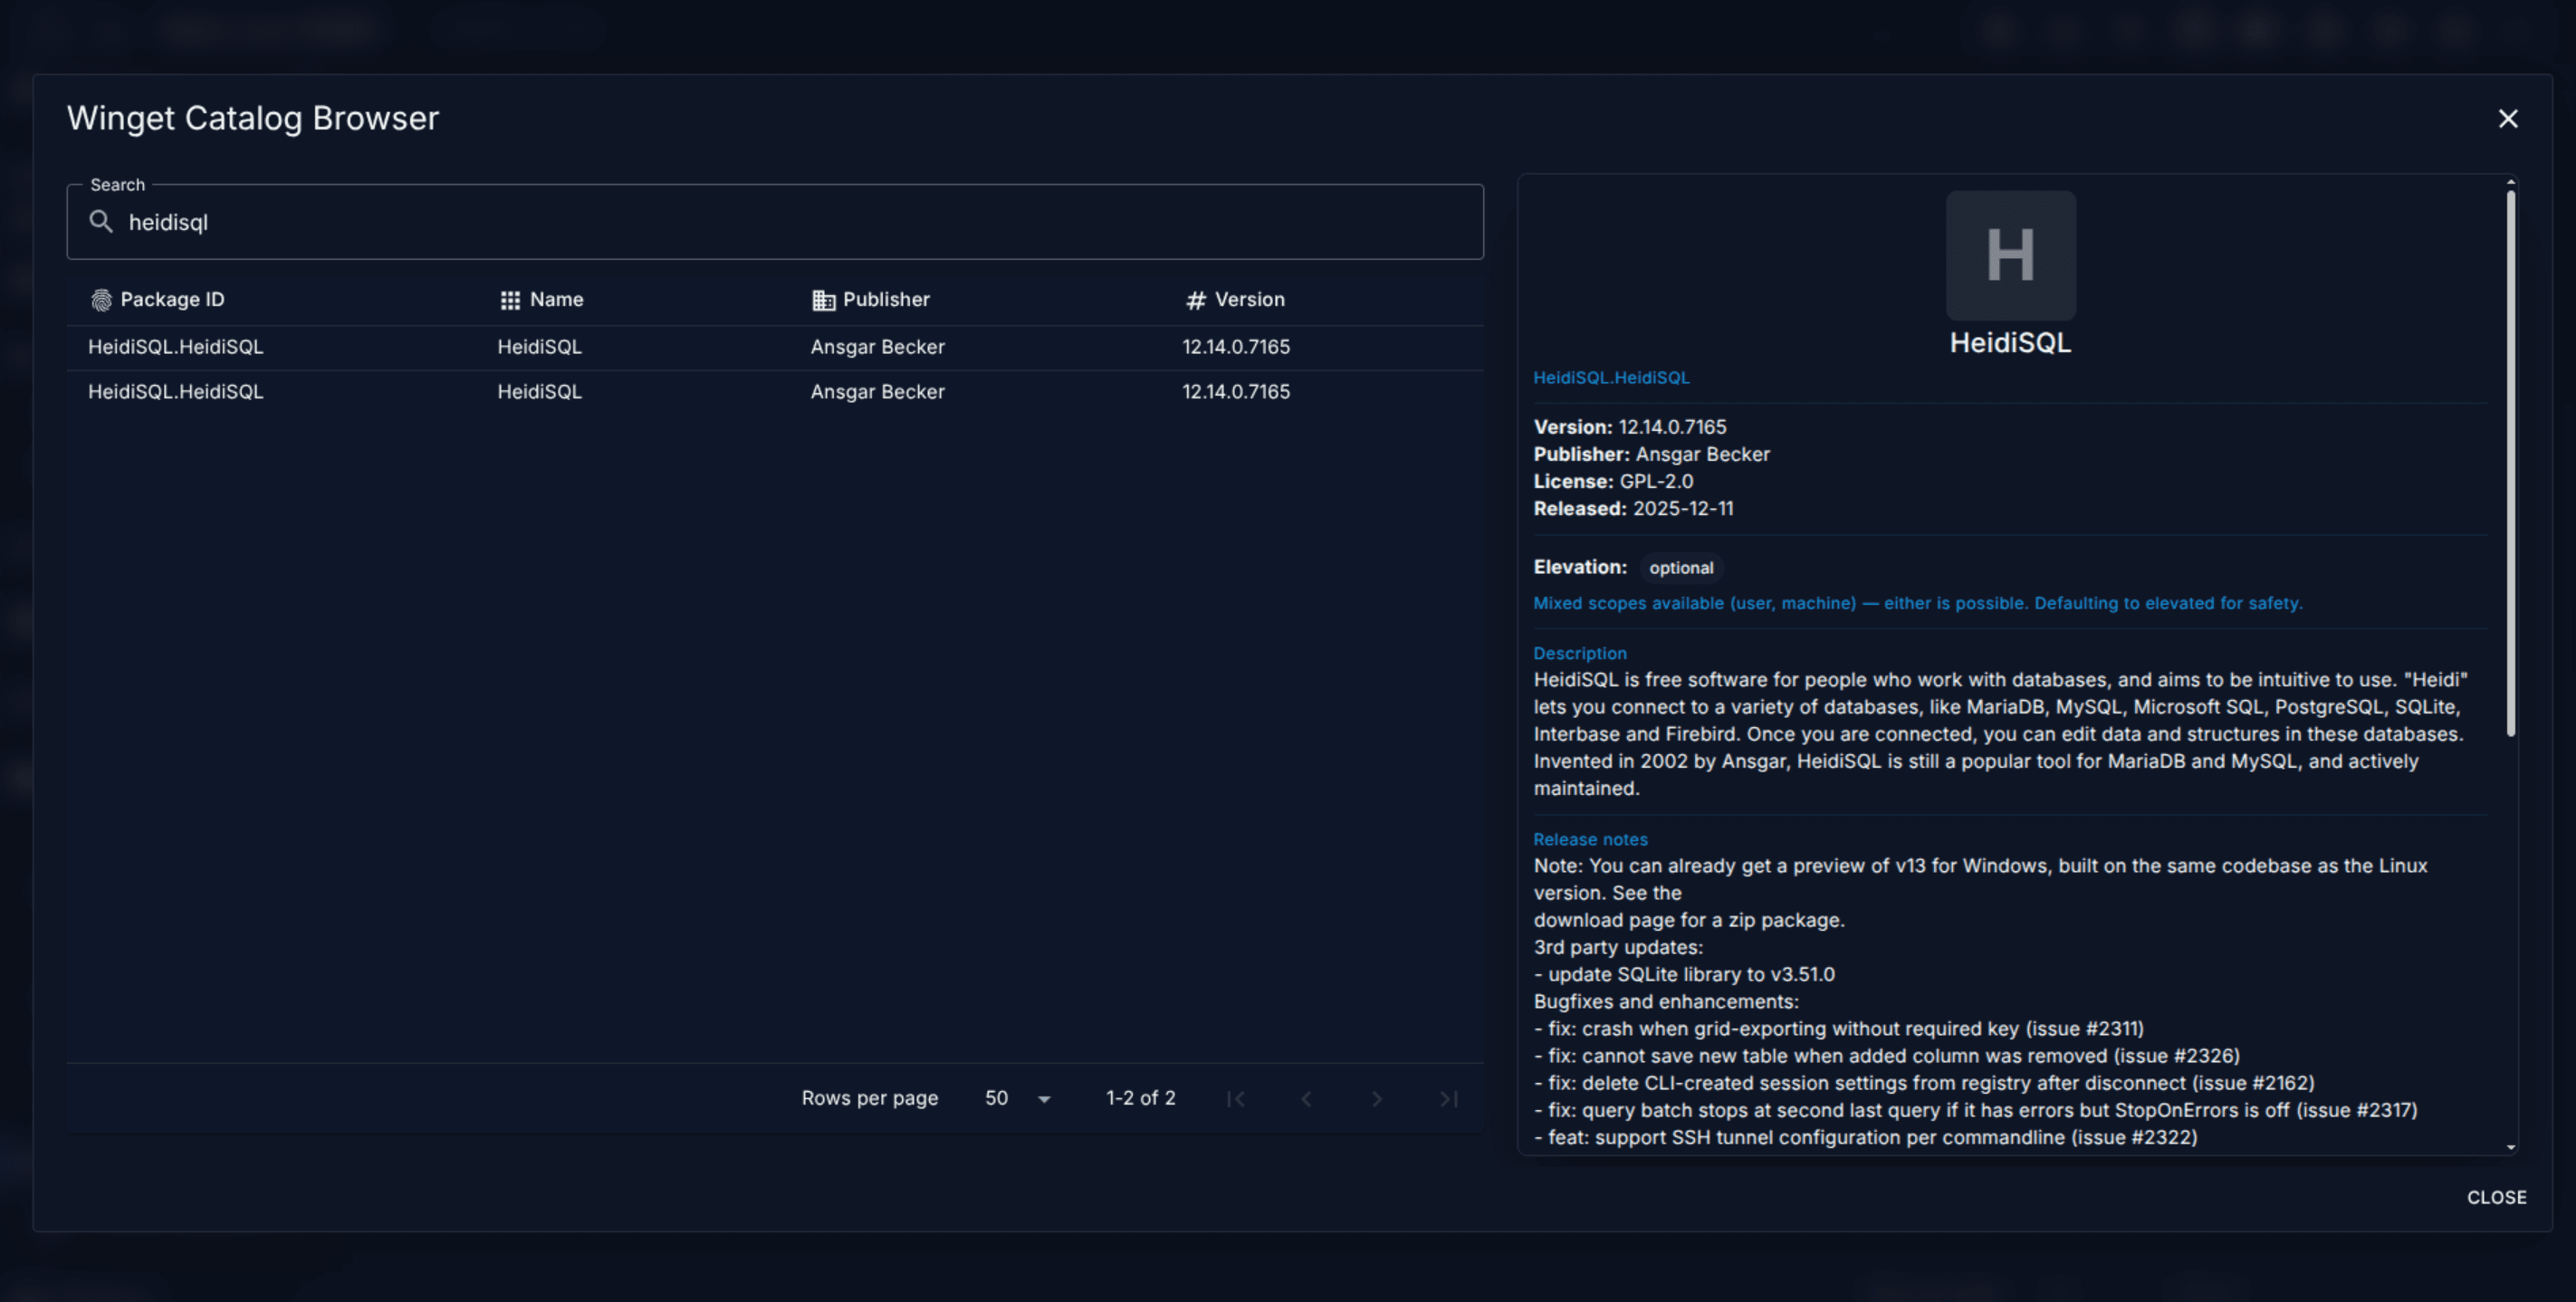
Task: Go to last page of results
Action: (x=1448, y=1099)
